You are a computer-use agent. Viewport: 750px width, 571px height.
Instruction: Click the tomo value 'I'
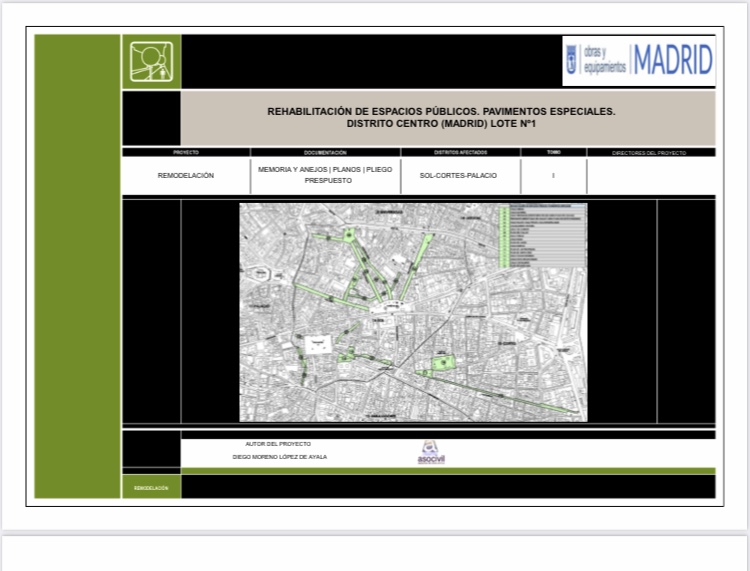[553, 176]
